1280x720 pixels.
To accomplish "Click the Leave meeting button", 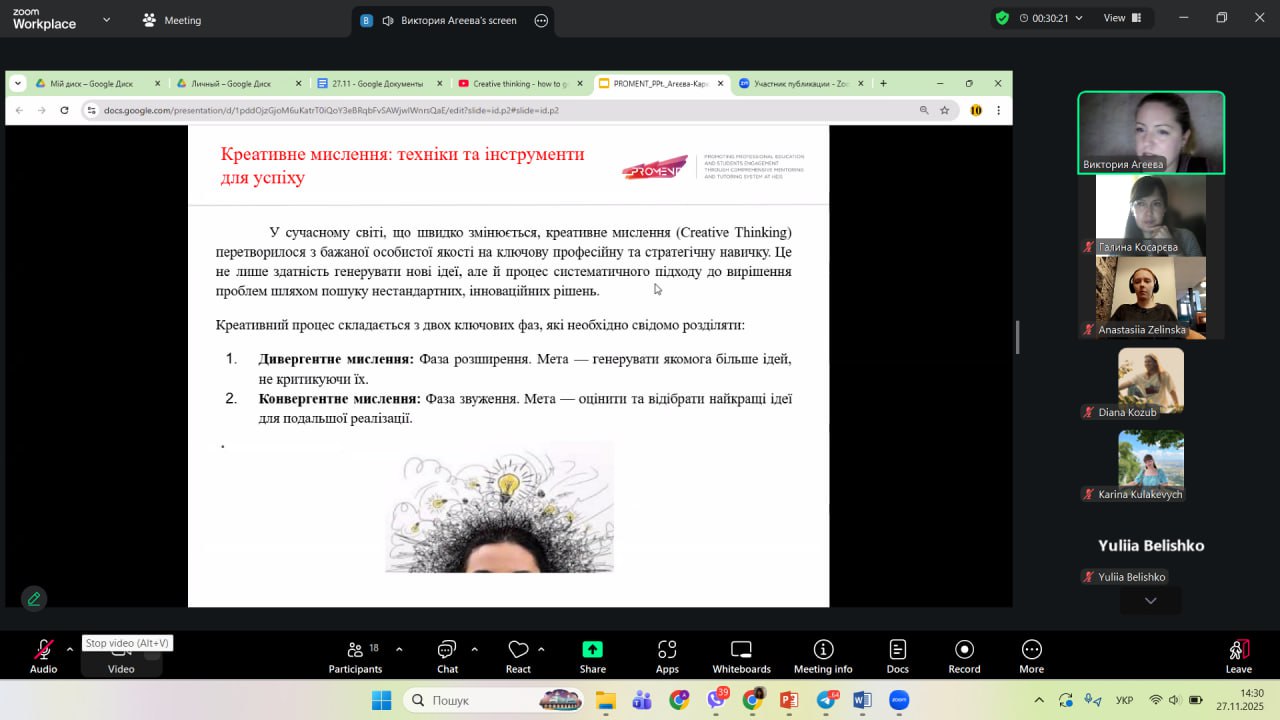I will (x=1238, y=656).
